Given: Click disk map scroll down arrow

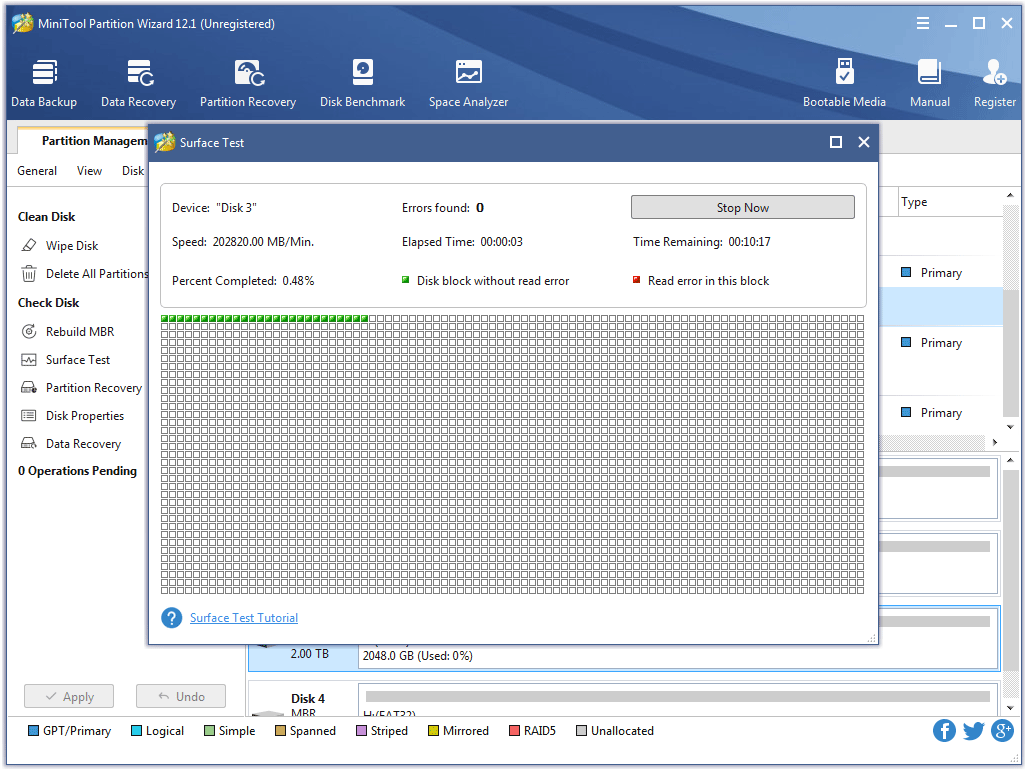Looking at the screenshot, I should click(x=1011, y=707).
